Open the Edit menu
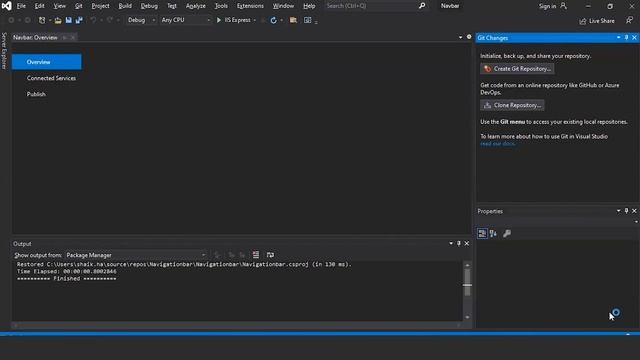640x360 pixels. [40, 6]
